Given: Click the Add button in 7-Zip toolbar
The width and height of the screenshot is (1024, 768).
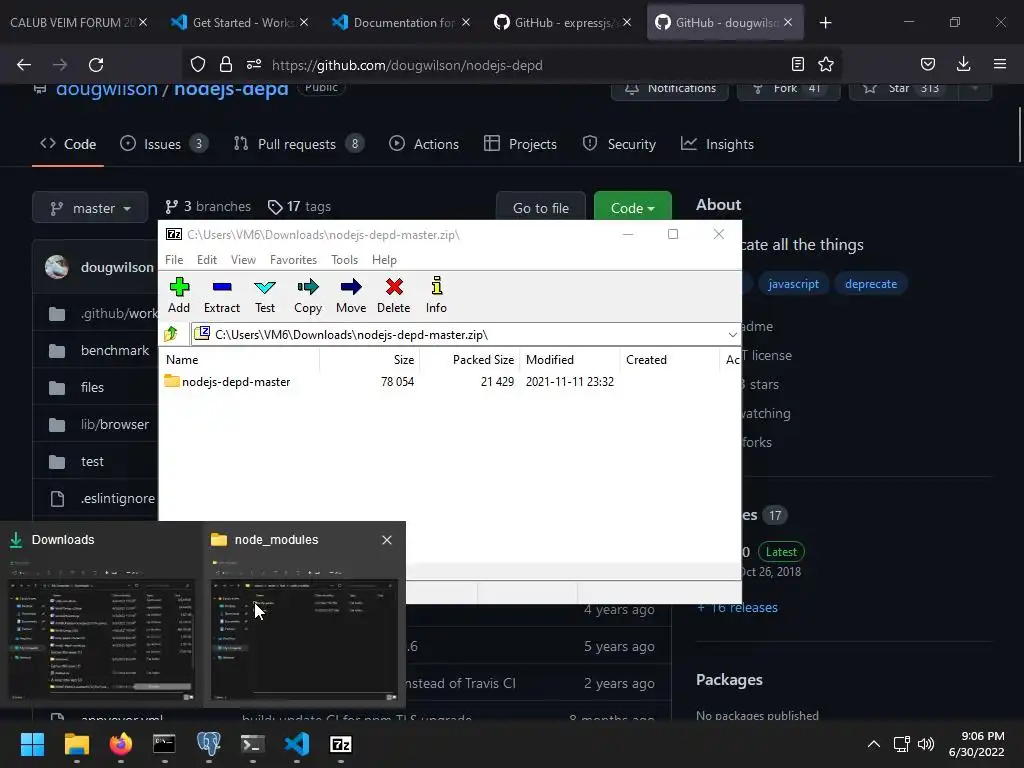Looking at the screenshot, I should click(179, 295).
